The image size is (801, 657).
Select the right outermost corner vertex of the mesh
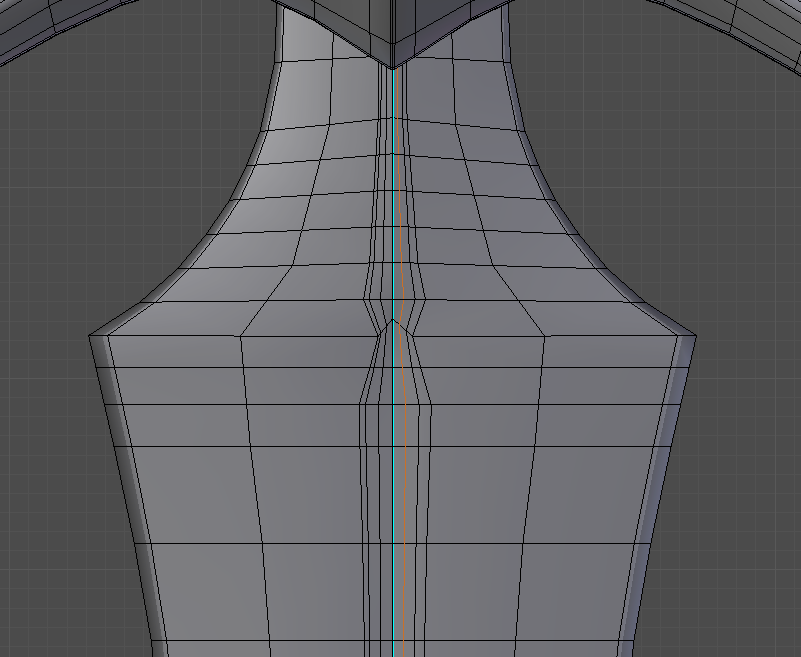click(696, 336)
